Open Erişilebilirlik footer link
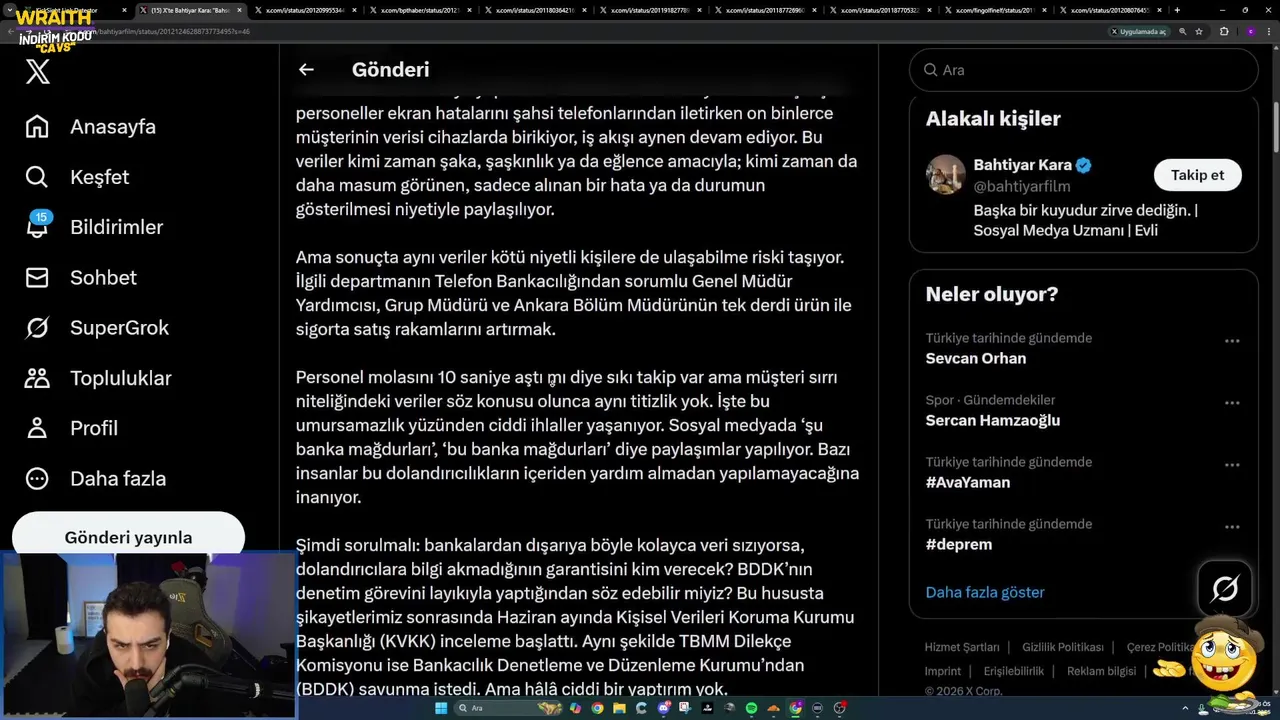The width and height of the screenshot is (1280, 720). click(1014, 671)
